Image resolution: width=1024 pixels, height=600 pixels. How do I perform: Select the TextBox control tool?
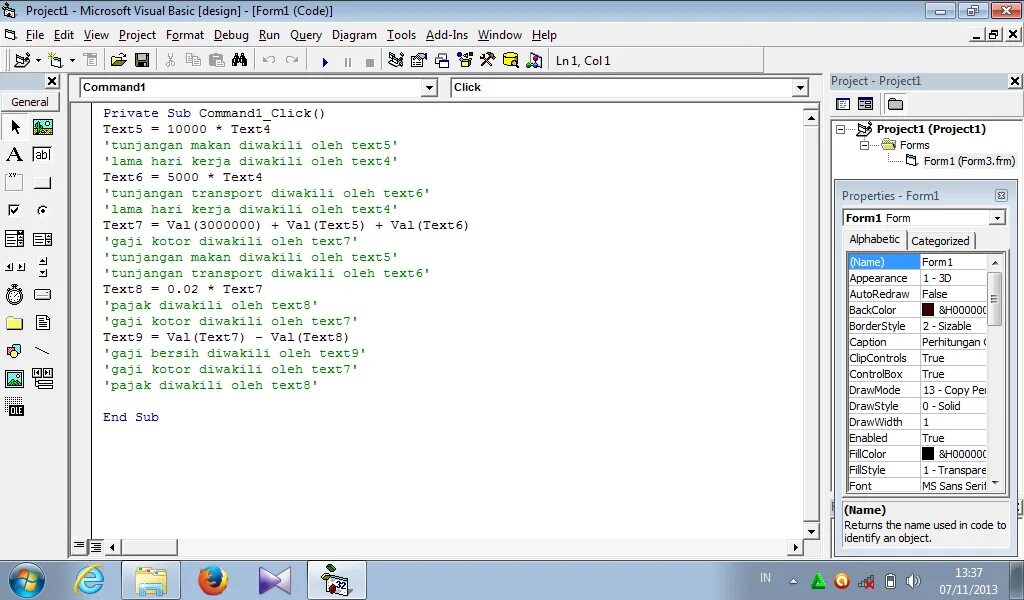[x=42, y=155]
